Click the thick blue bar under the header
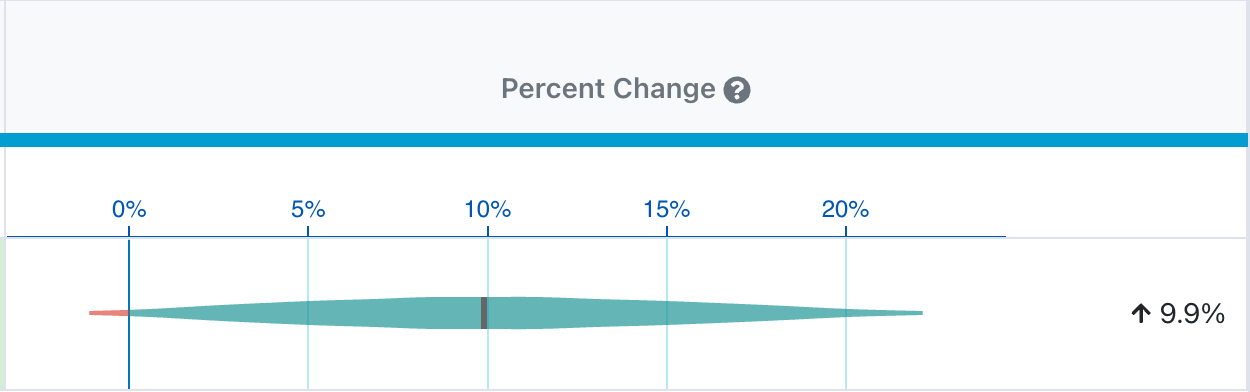 625,140
